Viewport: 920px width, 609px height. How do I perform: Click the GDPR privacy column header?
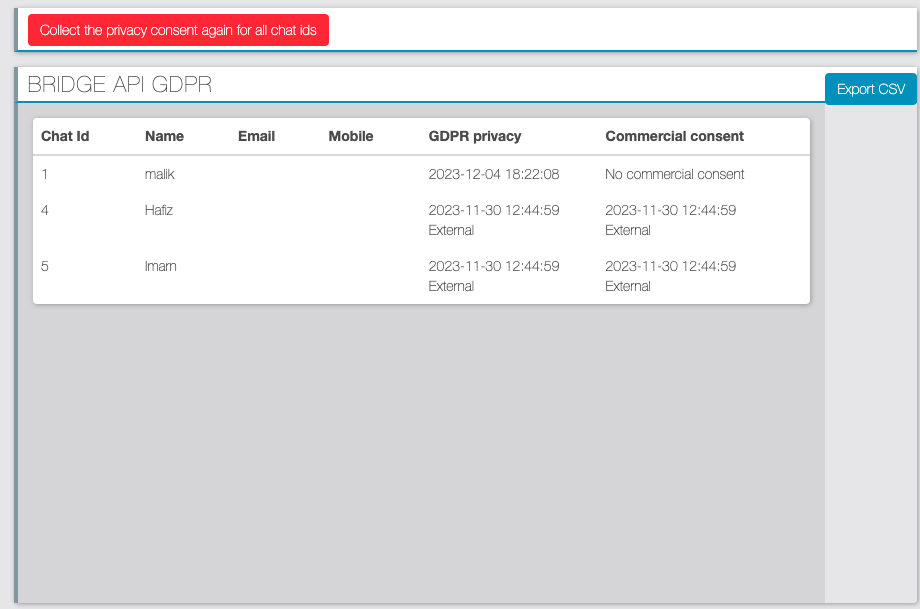click(474, 136)
